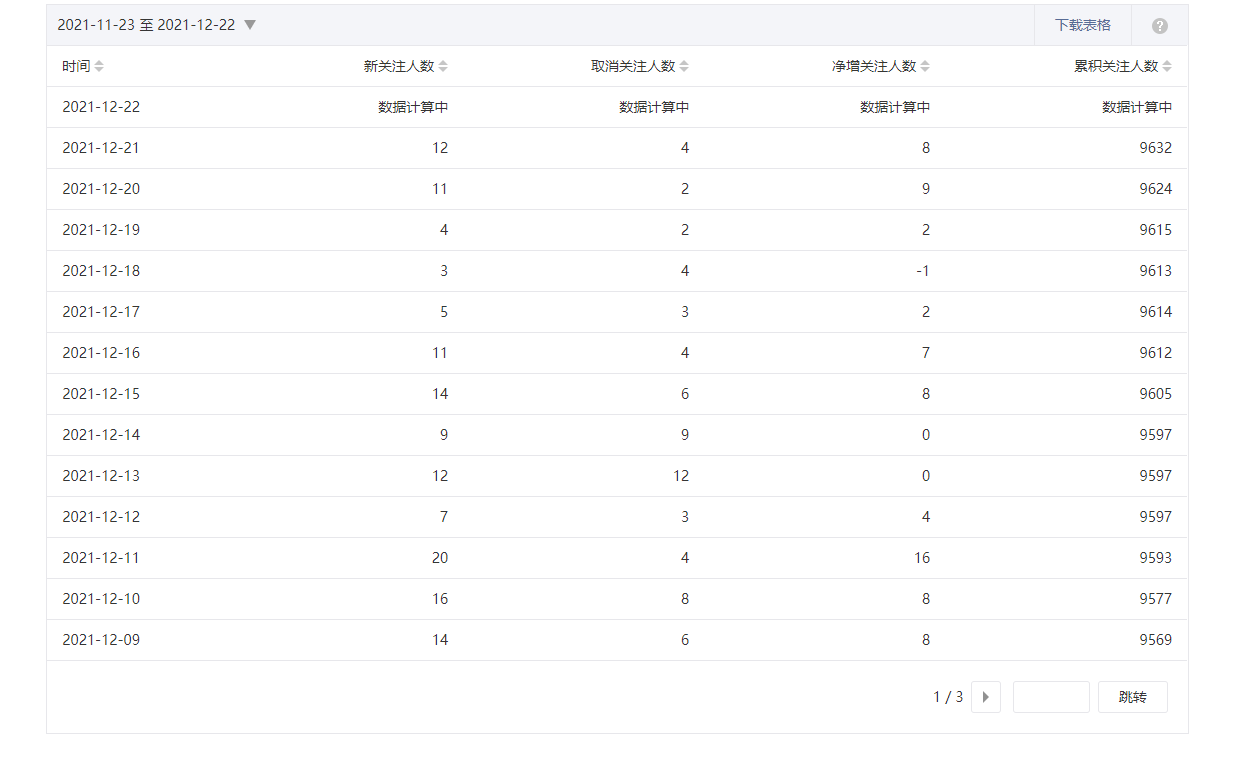Sort the table by 净增关注人数 icon

tap(925, 66)
